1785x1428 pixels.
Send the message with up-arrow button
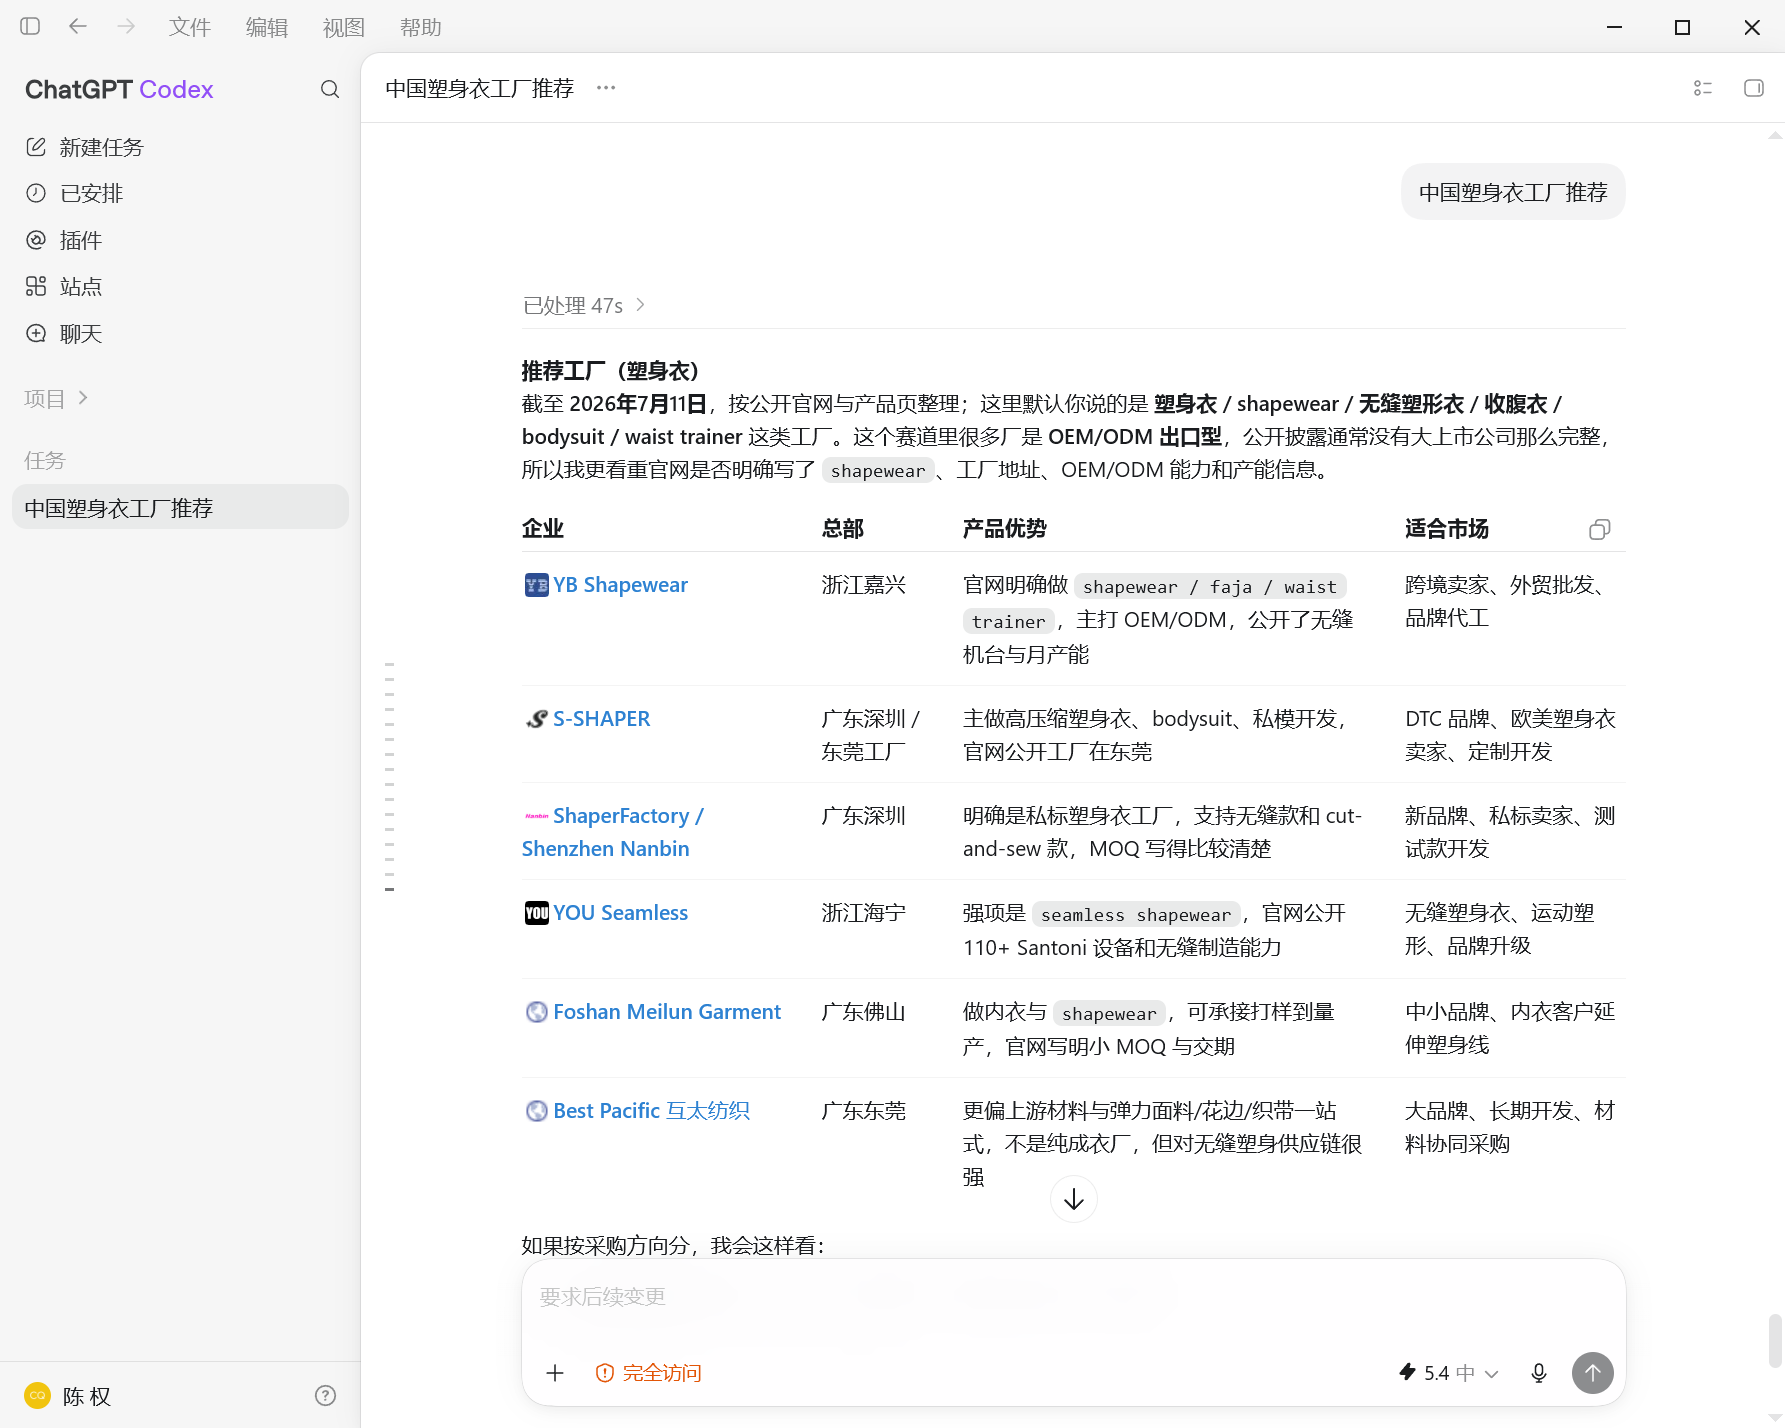(x=1593, y=1373)
